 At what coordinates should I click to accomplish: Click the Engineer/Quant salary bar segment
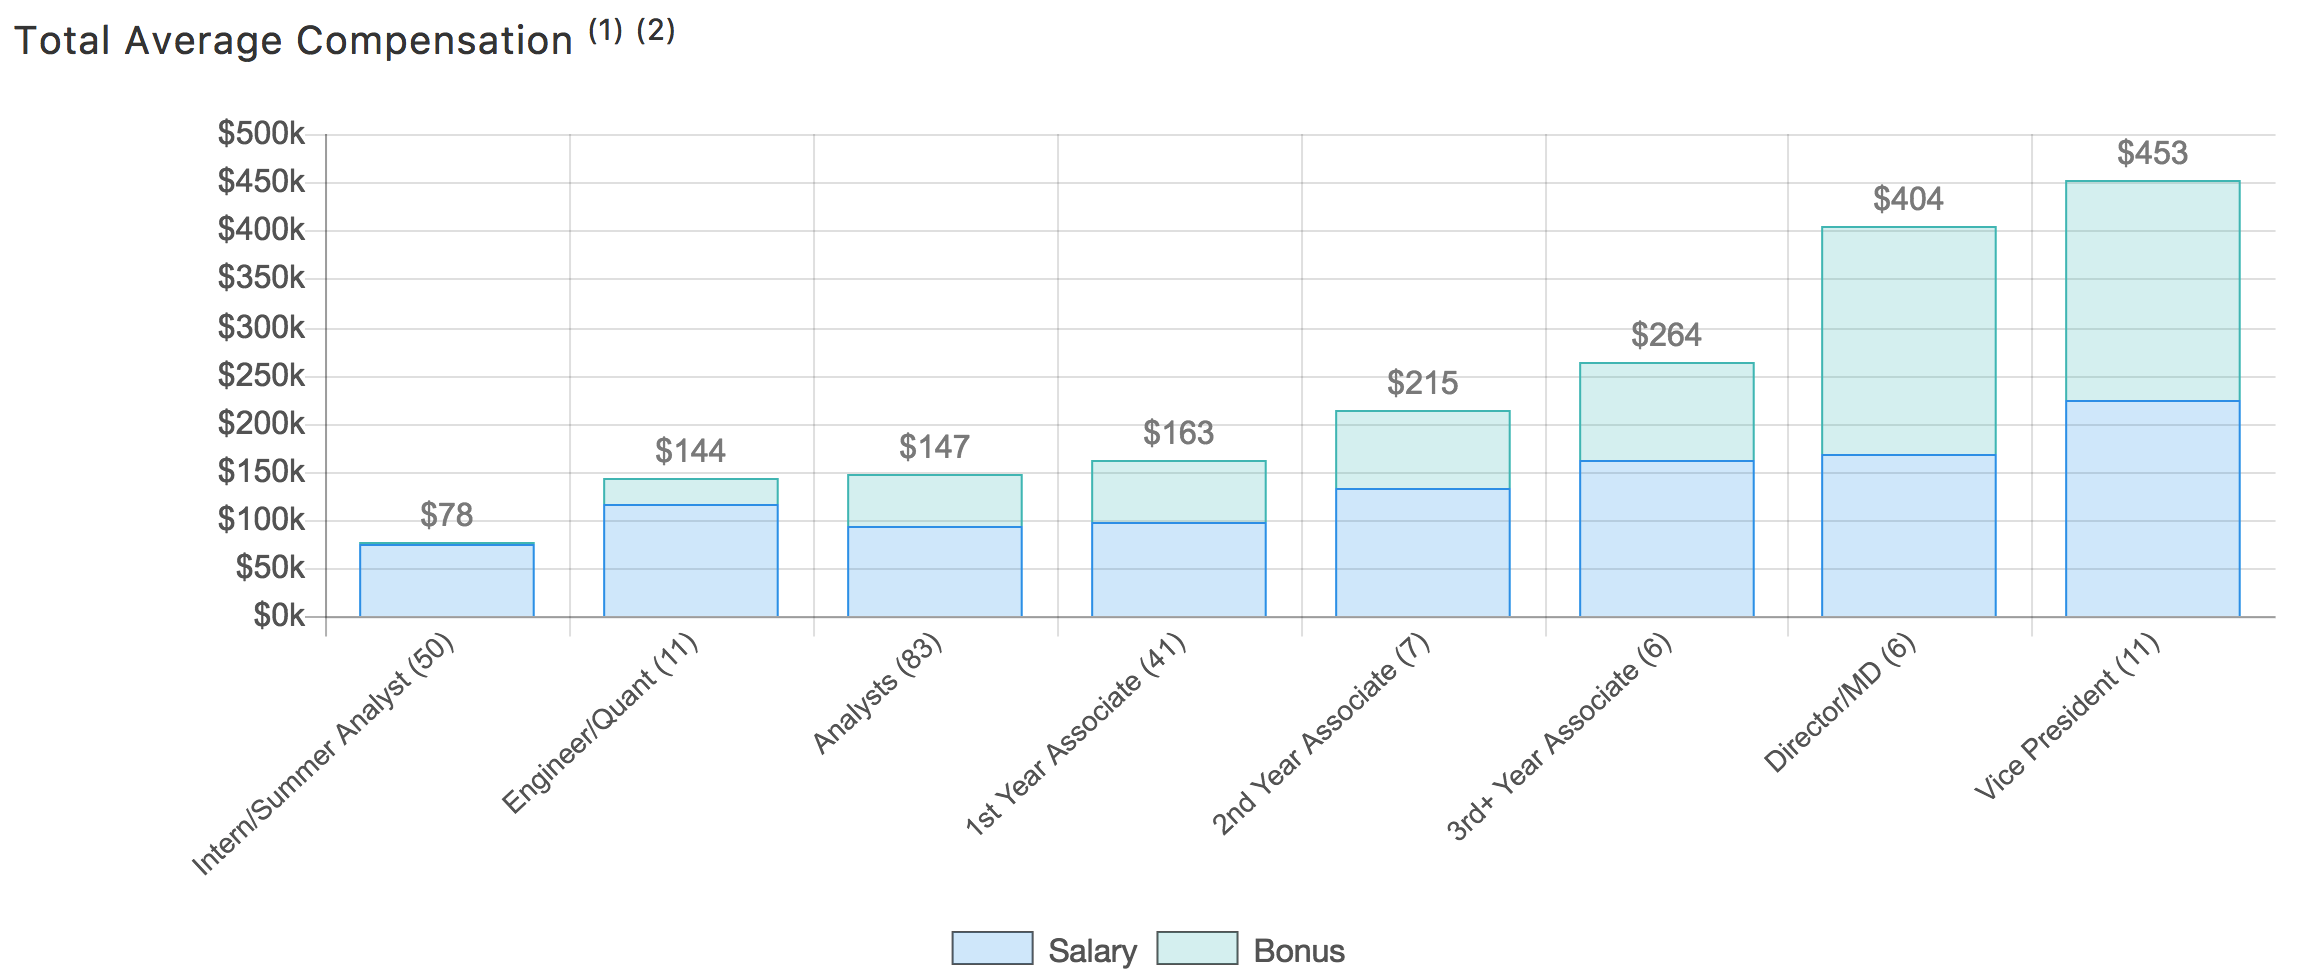[690, 560]
